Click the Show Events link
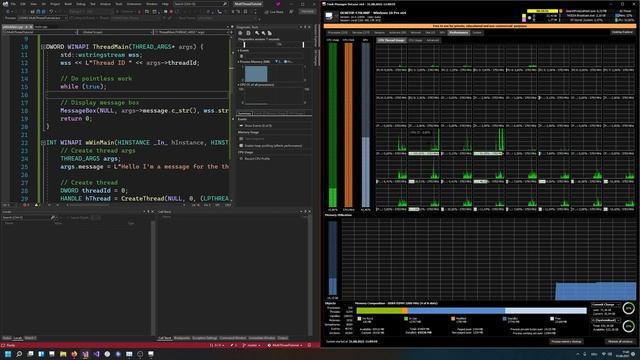The width and height of the screenshot is (640, 360). pyautogui.click(x=258, y=126)
